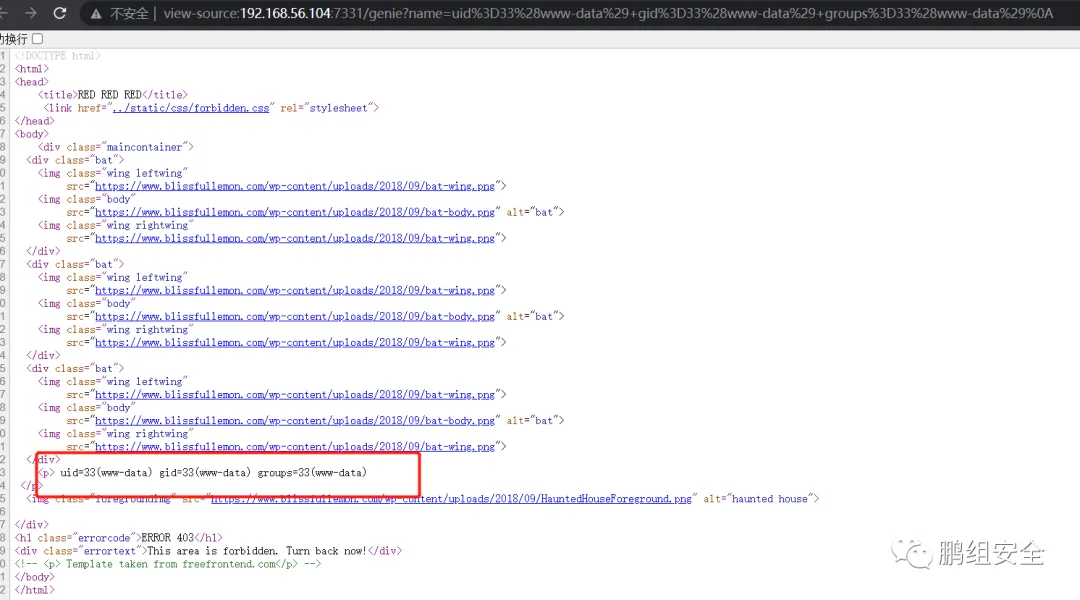1080x600 pixels.
Task: Click the browser forward arrow
Action: 30,13
